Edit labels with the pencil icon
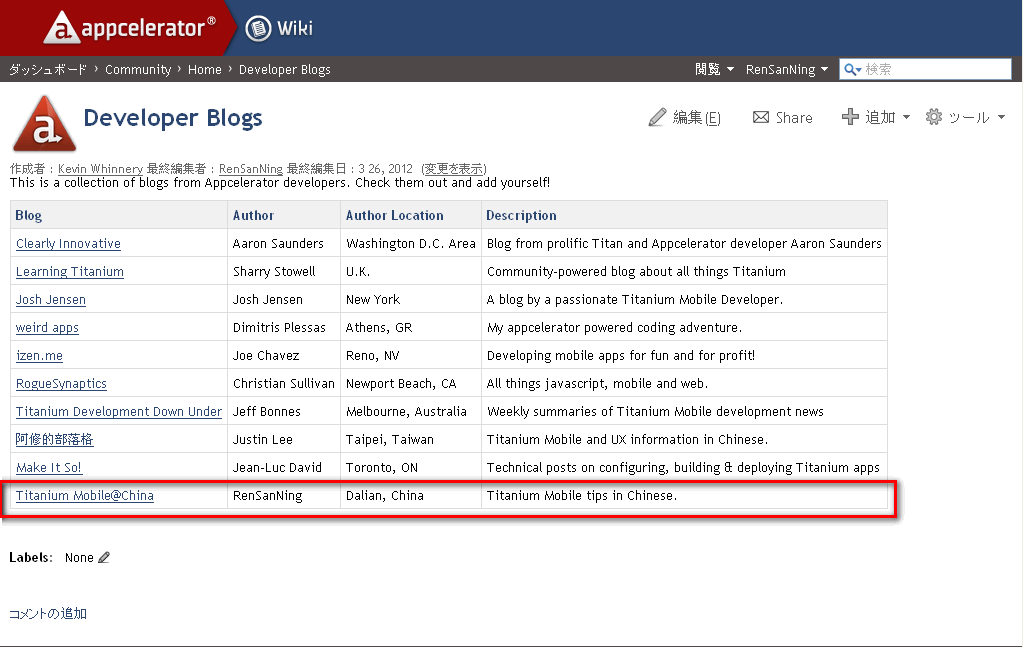Screen dimensions: 1023x647 coord(104,558)
